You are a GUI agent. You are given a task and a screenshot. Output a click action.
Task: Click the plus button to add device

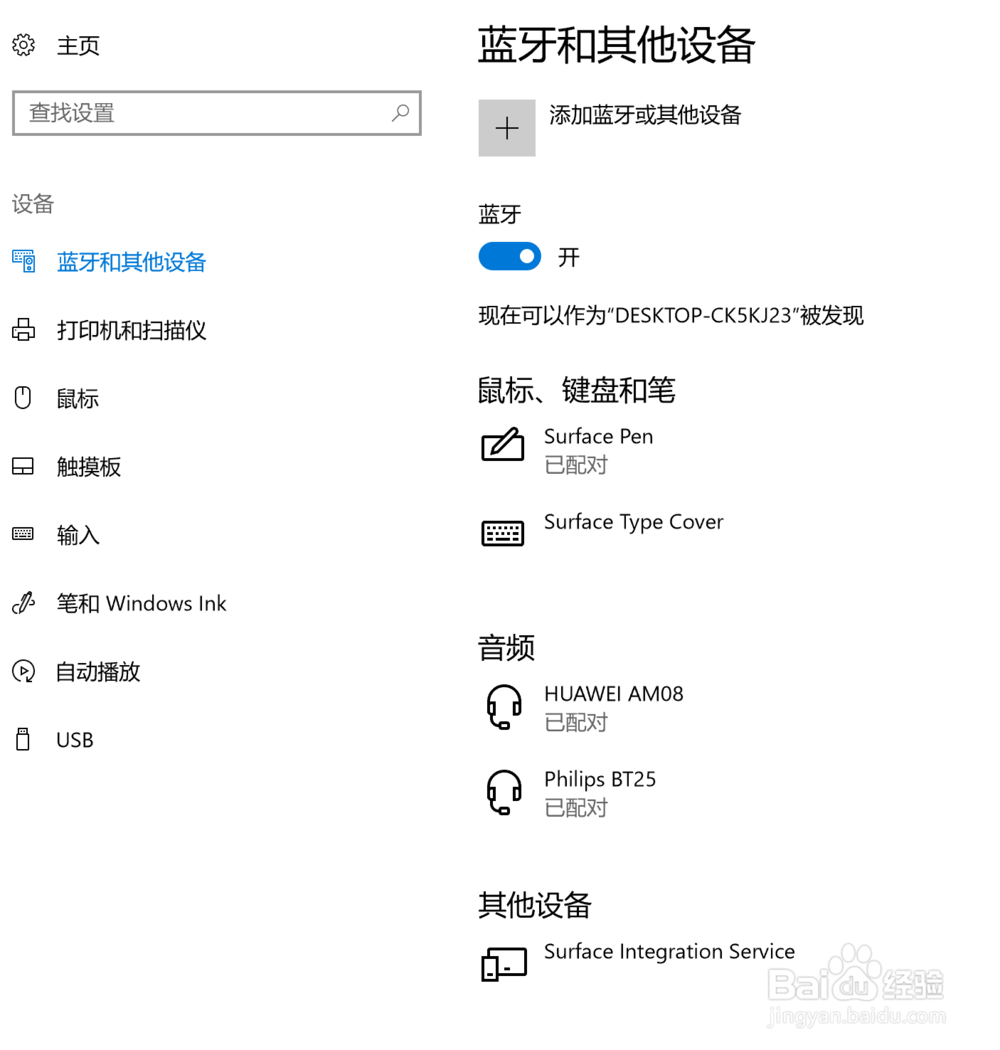pyautogui.click(x=507, y=128)
